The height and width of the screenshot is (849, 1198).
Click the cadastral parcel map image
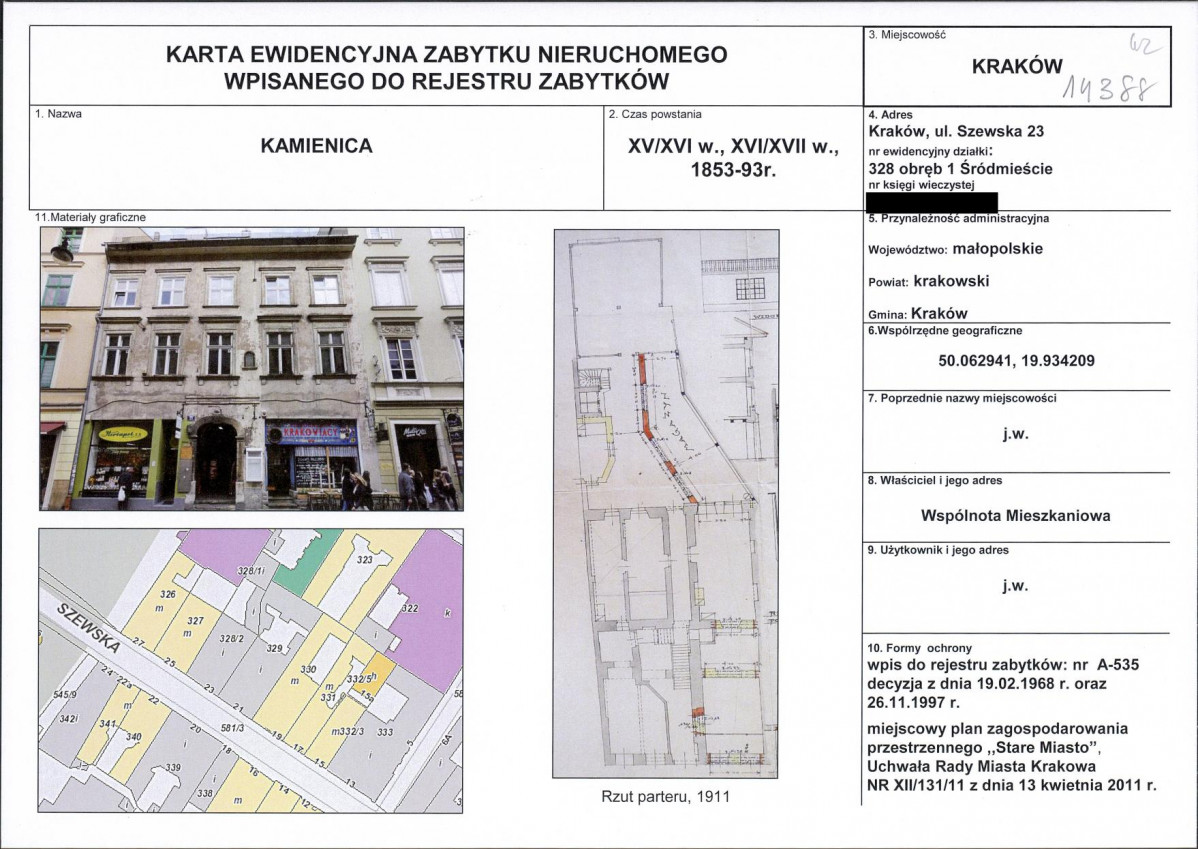coord(251,671)
